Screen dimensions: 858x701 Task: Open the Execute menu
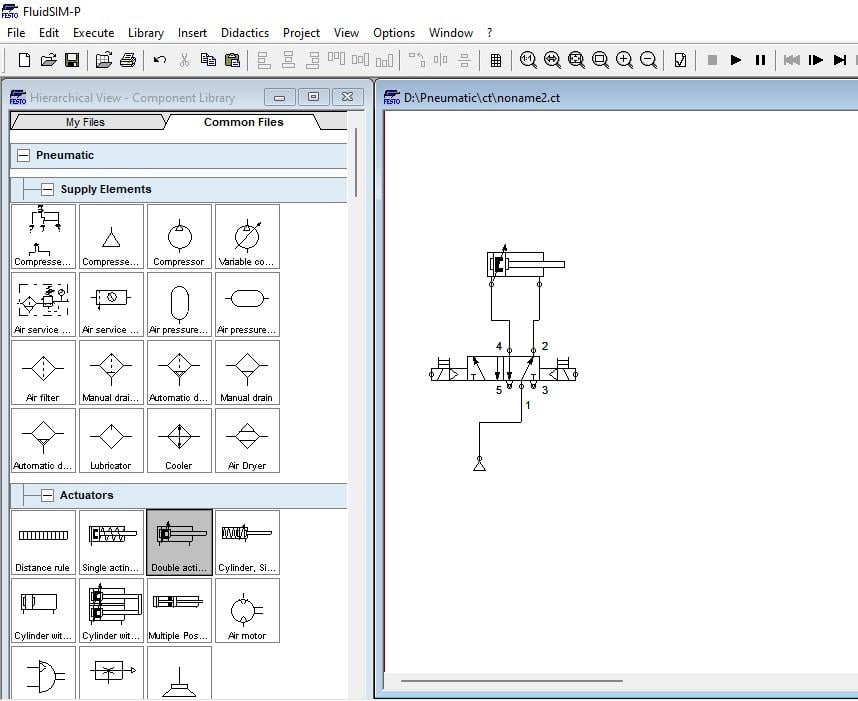pyautogui.click(x=93, y=32)
